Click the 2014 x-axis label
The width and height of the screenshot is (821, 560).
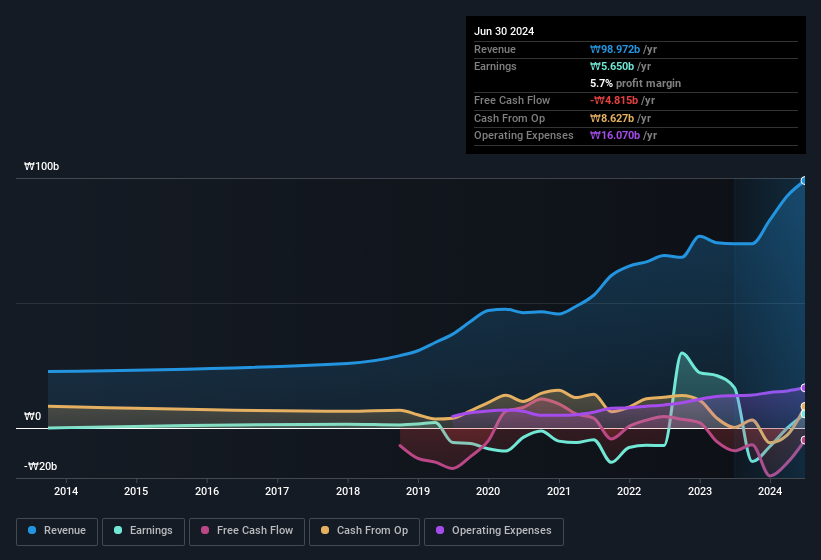(66, 491)
